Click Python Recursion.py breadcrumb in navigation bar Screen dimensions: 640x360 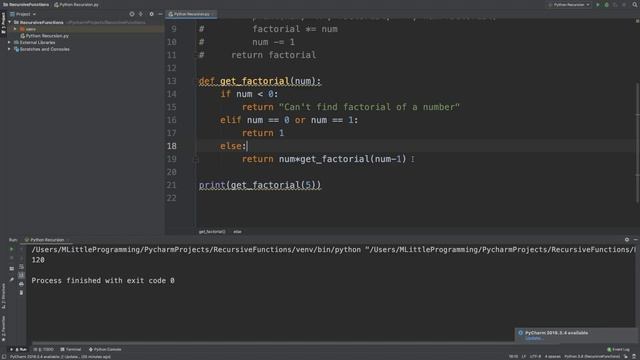77,4
